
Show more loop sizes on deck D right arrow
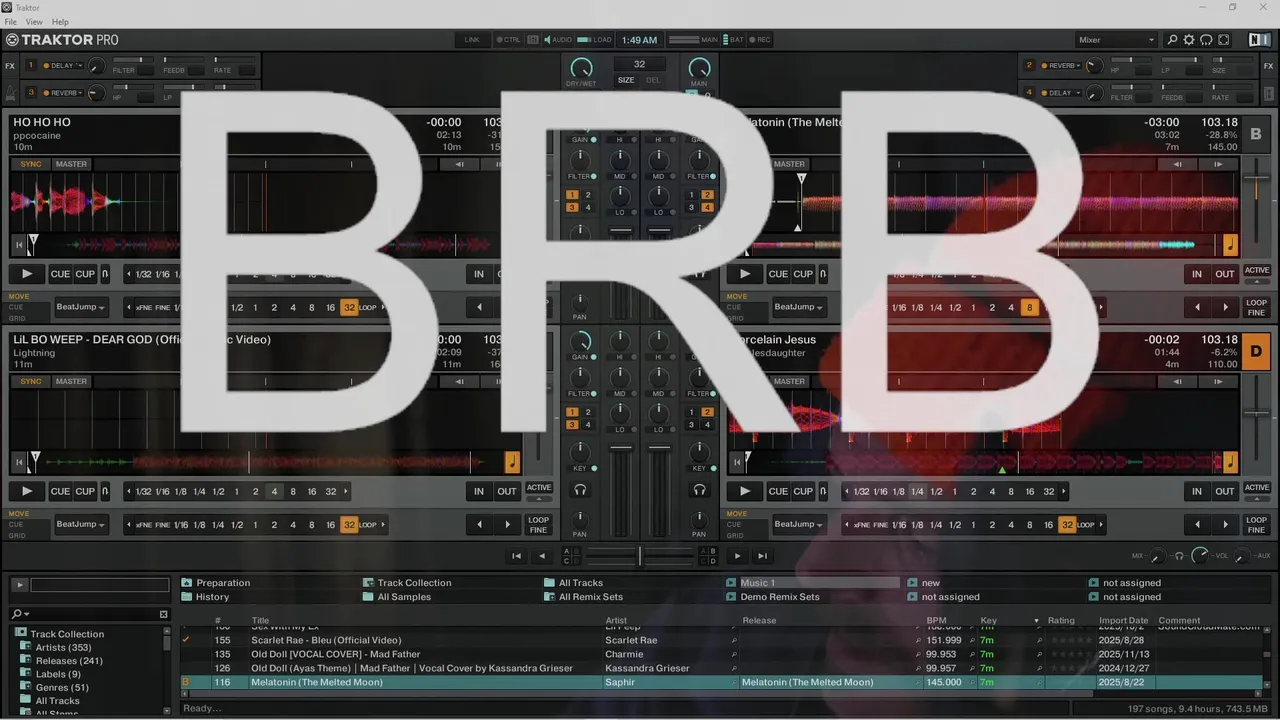1064,491
